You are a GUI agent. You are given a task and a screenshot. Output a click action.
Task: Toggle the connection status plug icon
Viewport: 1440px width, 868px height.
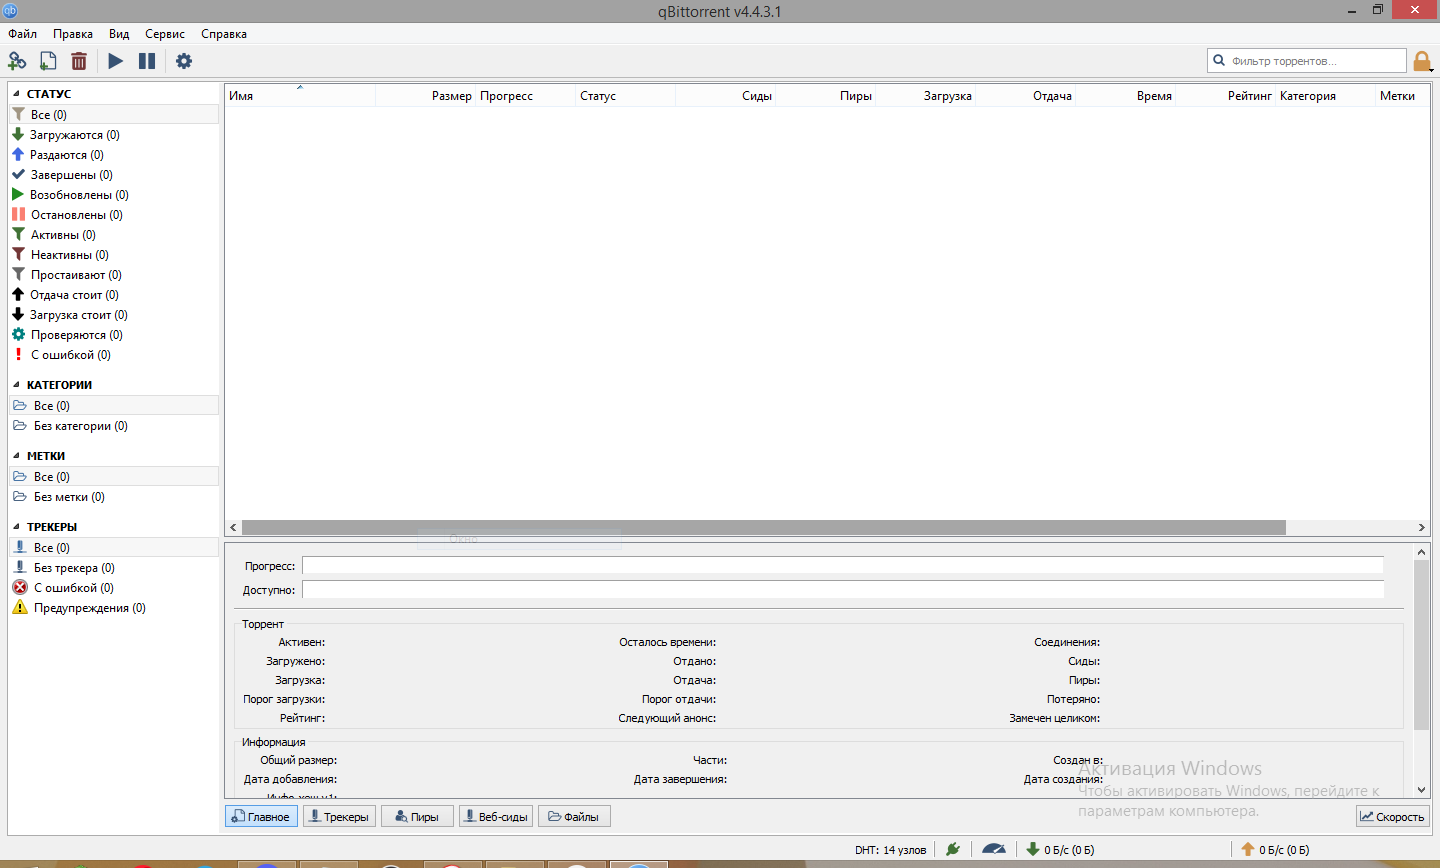click(x=953, y=849)
